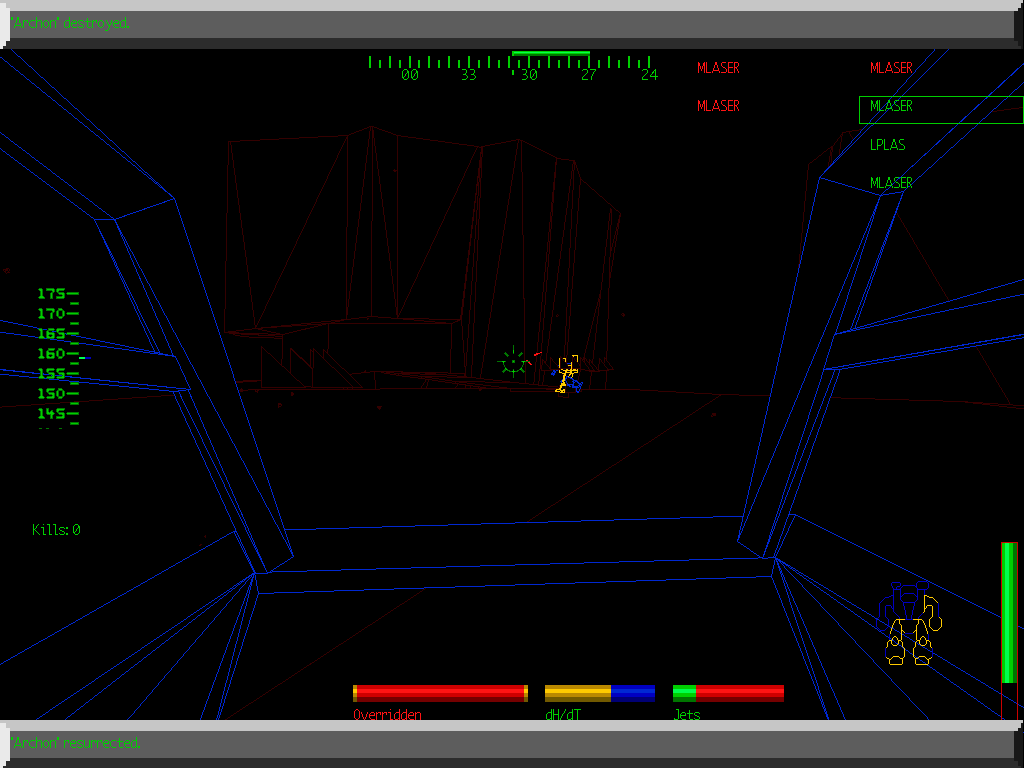This screenshot has width=1024, height=768.
Task: Click the white marker on speed gauge
Action: tap(82, 358)
